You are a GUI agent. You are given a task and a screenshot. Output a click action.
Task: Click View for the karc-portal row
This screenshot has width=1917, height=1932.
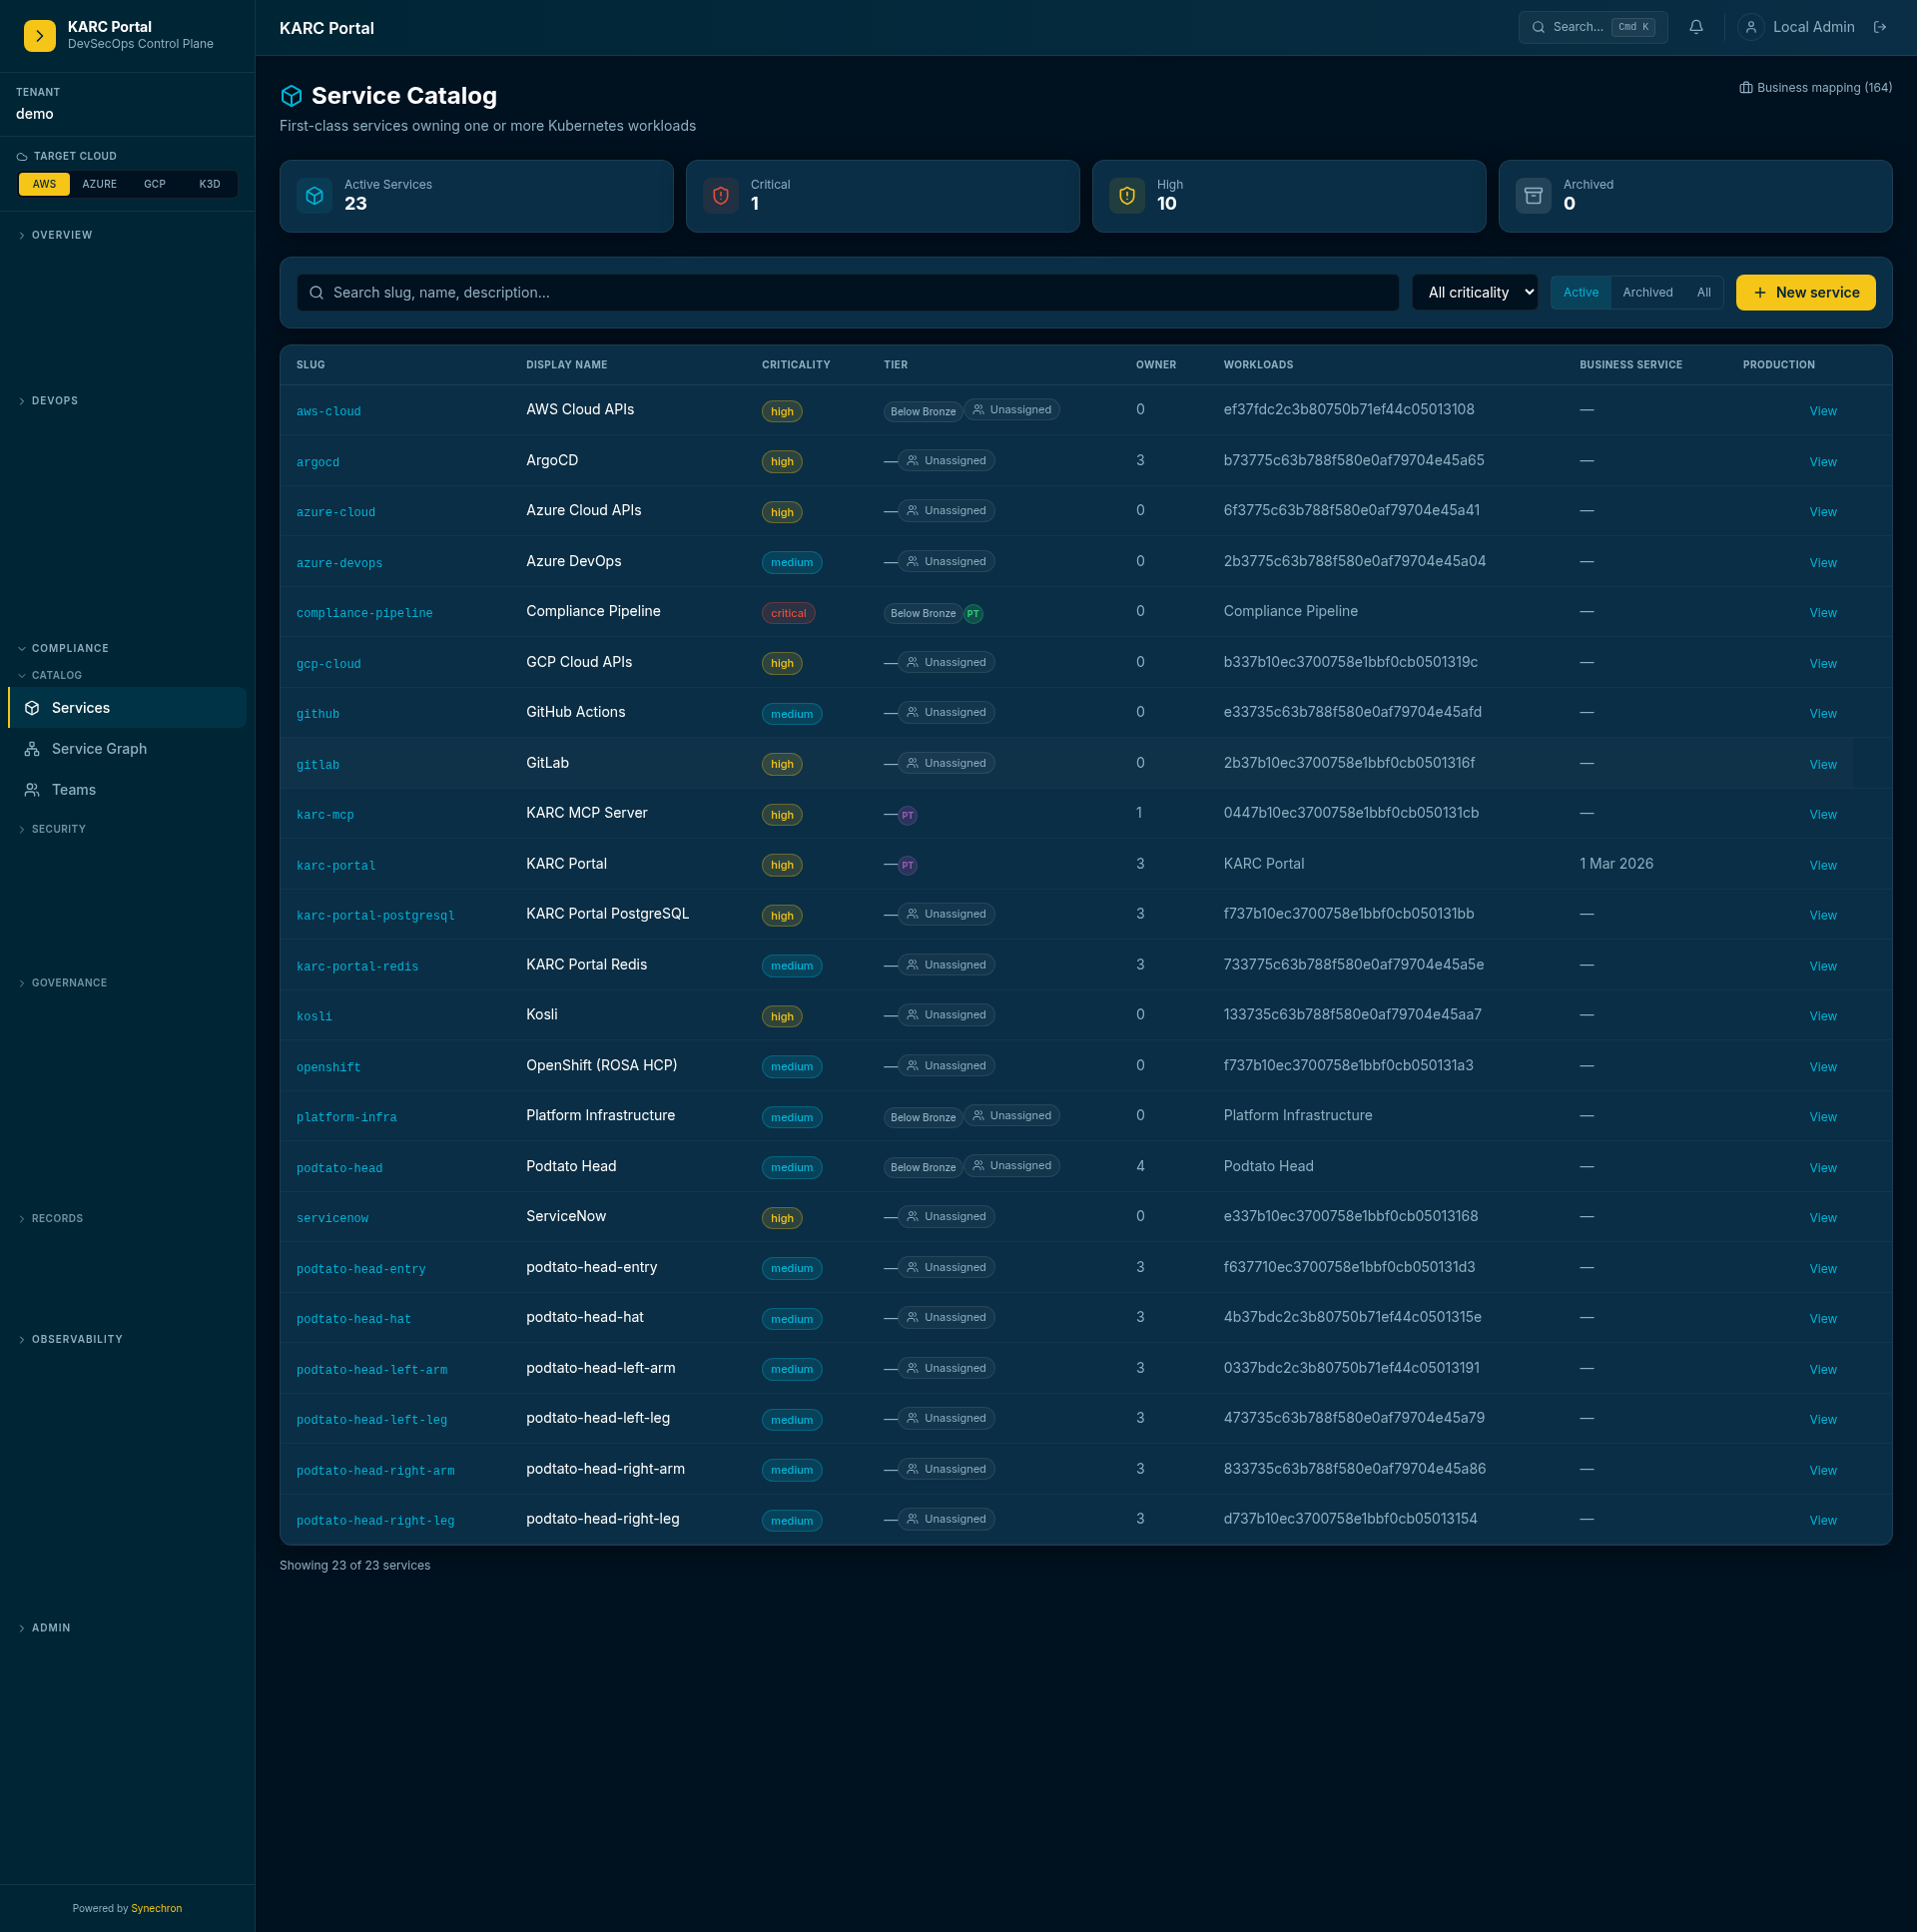click(x=1822, y=866)
